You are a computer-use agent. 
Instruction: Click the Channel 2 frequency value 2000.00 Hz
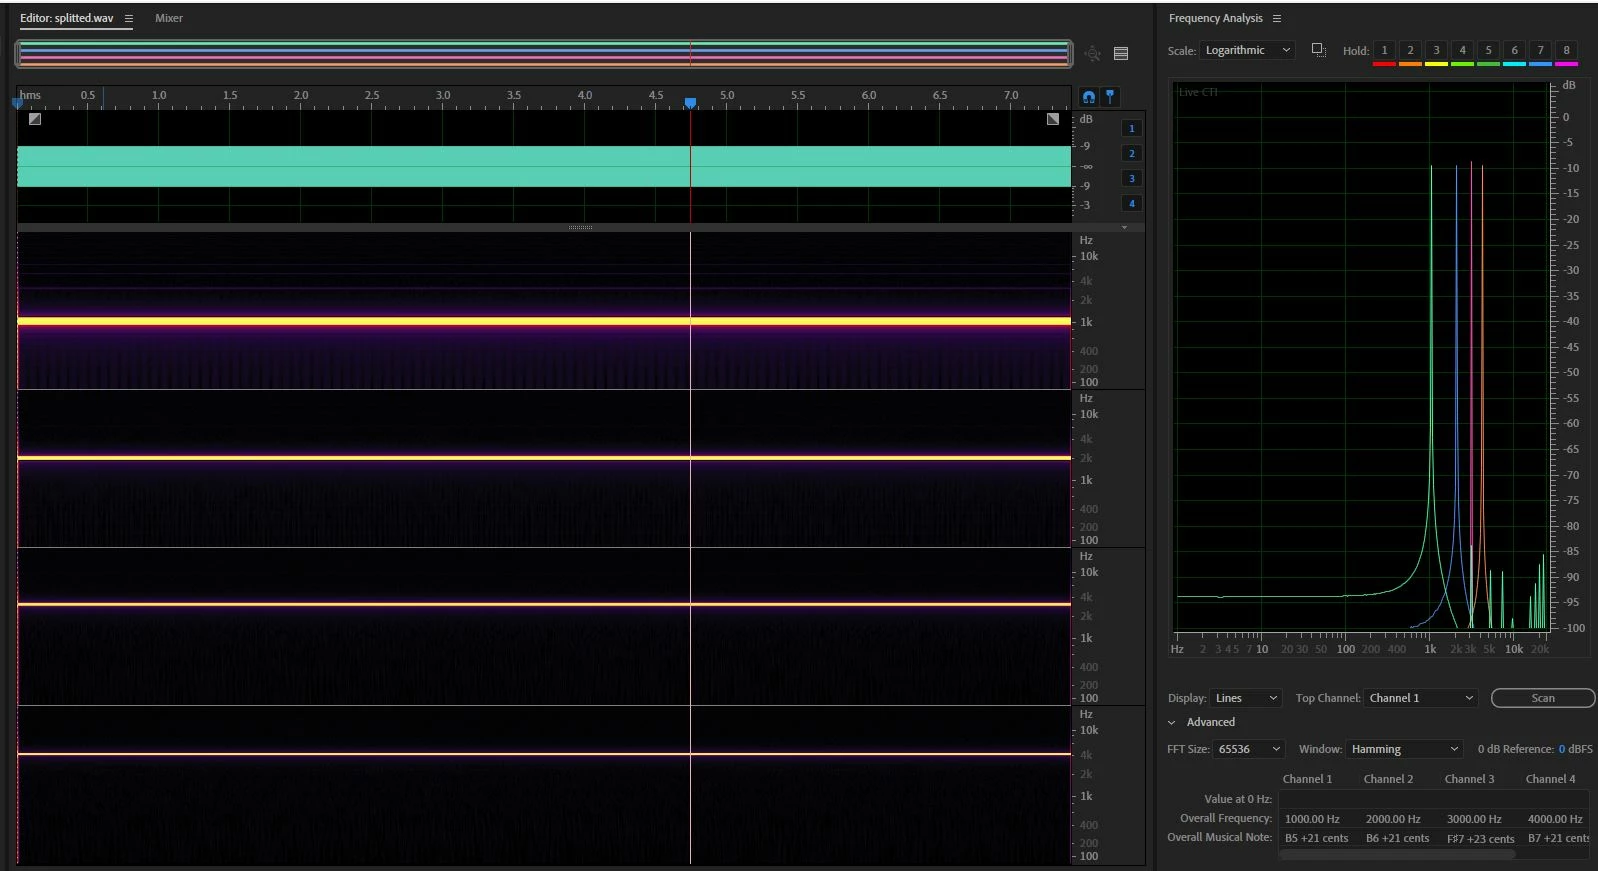pyautogui.click(x=1393, y=819)
